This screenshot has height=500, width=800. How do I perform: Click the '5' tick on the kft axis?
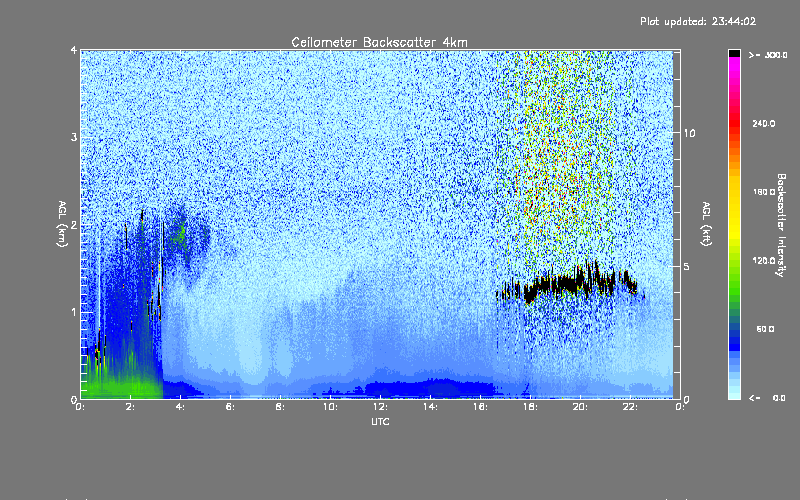click(687, 266)
